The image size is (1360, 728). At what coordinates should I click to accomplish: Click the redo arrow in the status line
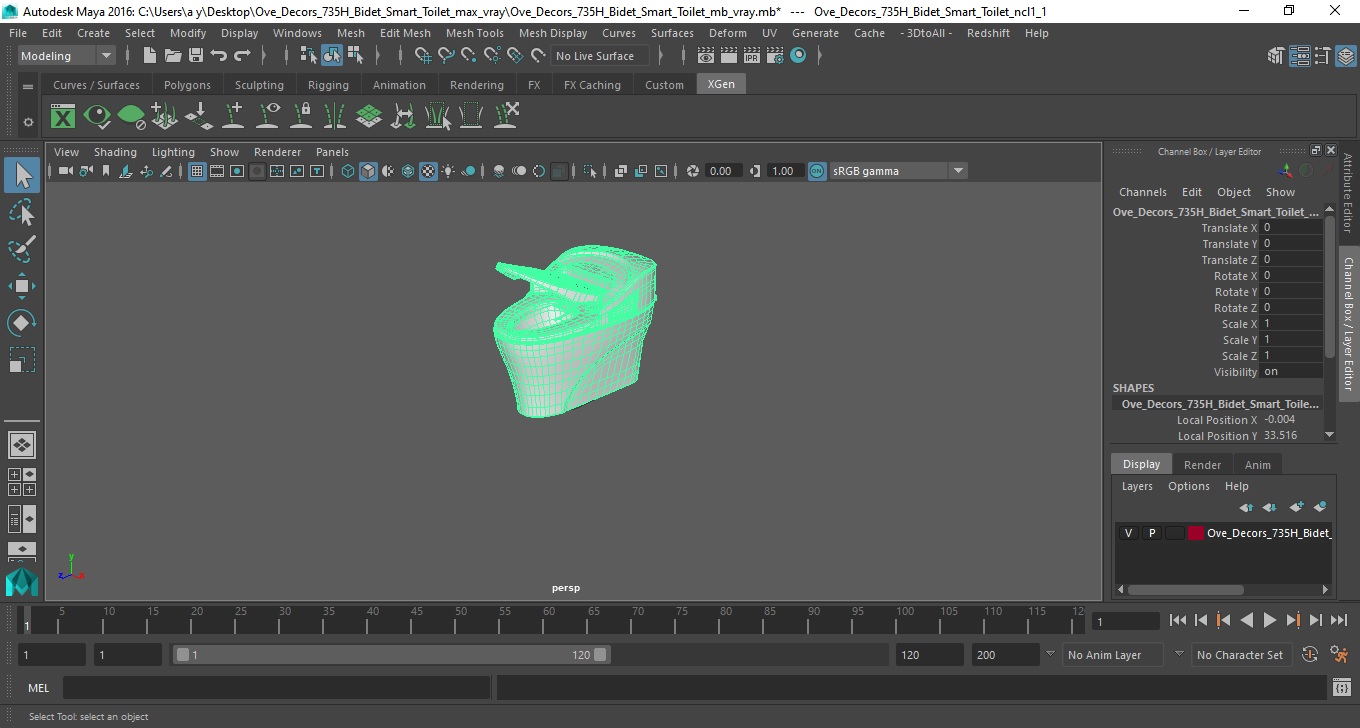pyautogui.click(x=242, y=56)
